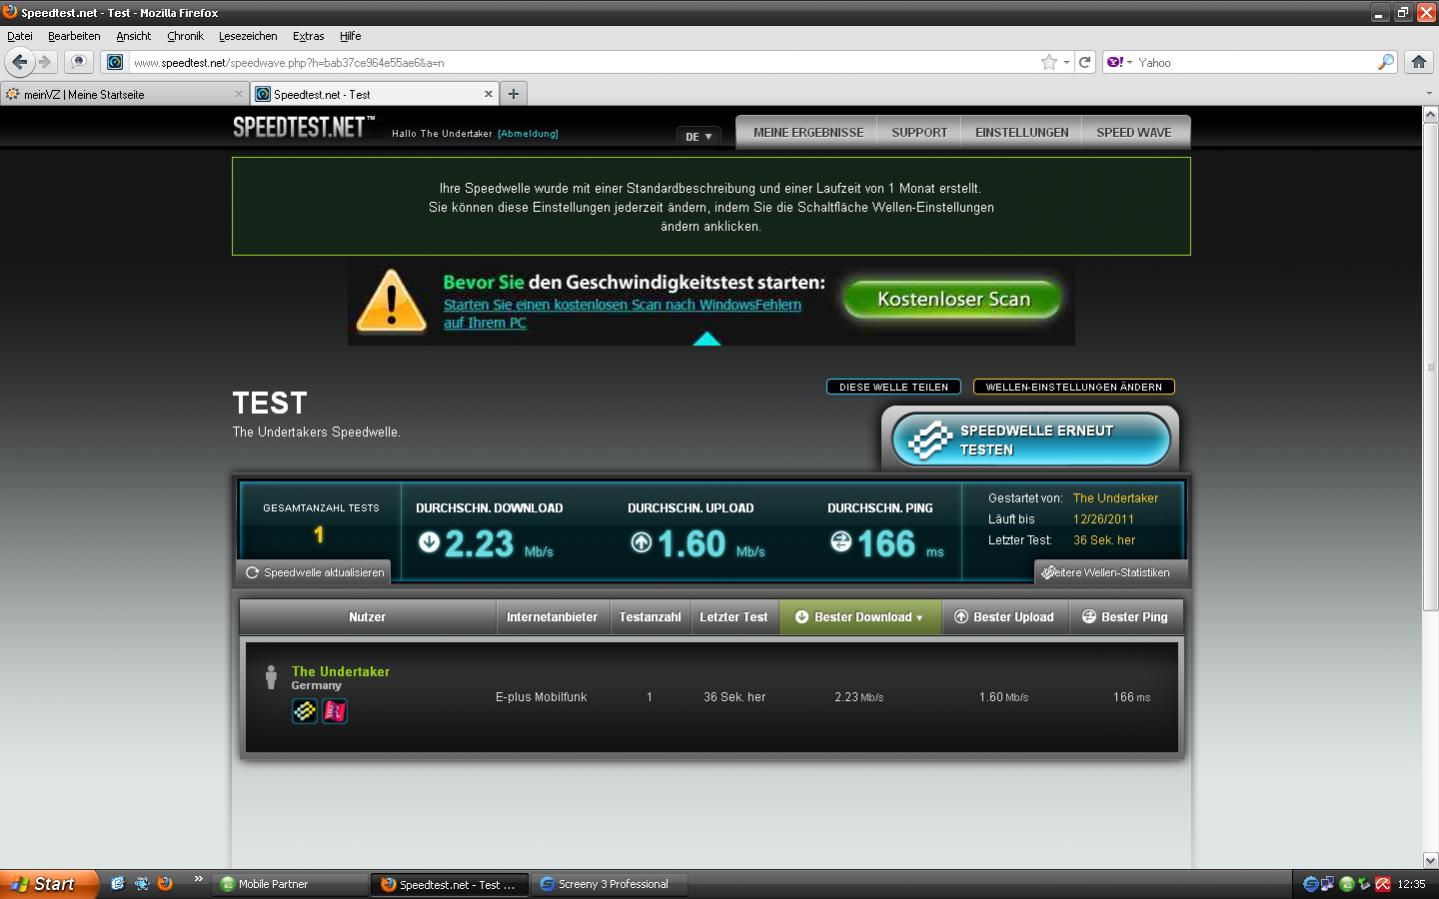Viewport: 1439px width, 899px height.
Task: Open the Datei menu
Action: point(20,36)
